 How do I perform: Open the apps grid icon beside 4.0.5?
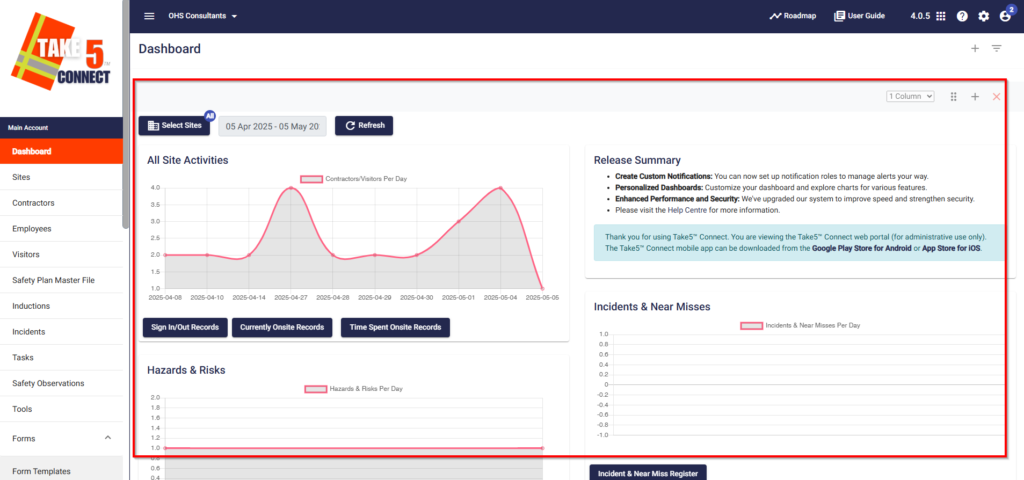click(x=940, y=16)
